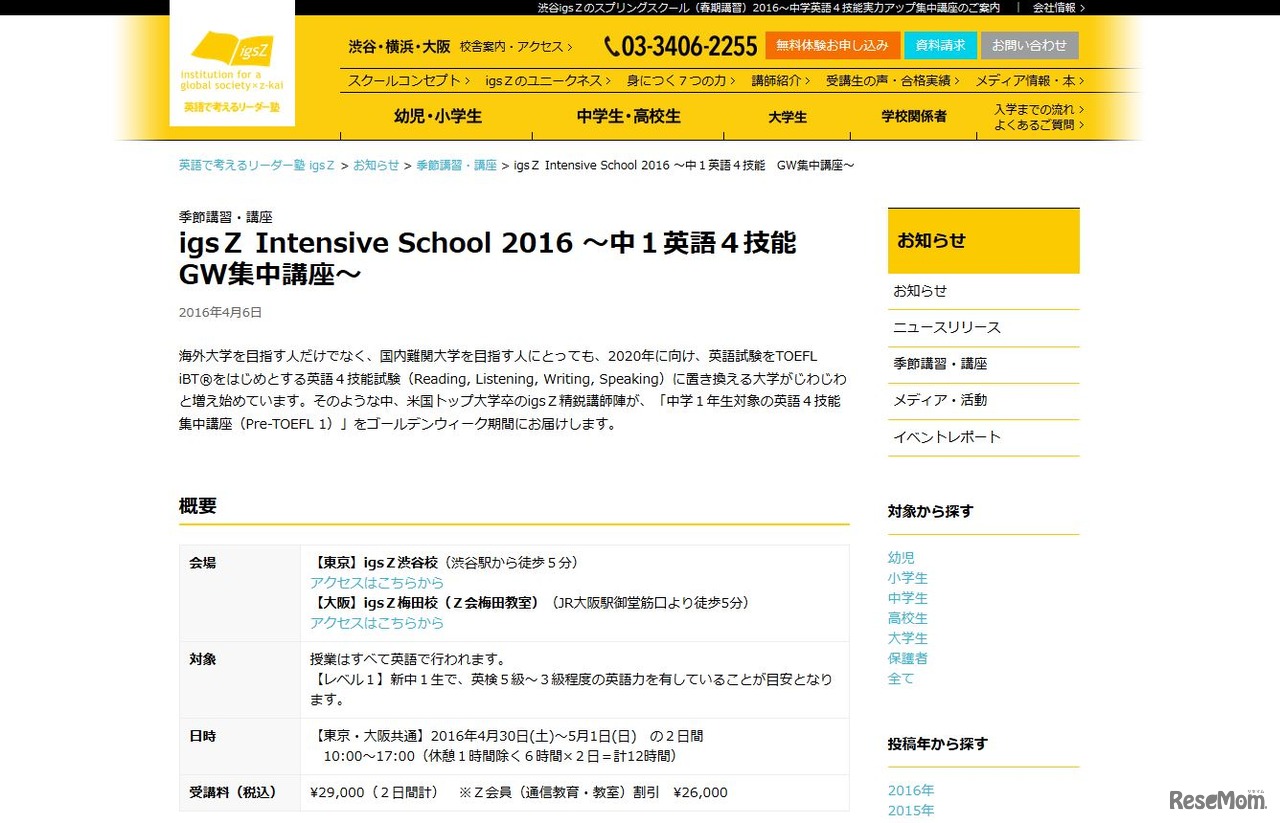This screenshot has height=823, width=1280.
Task: Click the yellow お知らせ sidebar header
Action: click(984, 241)
